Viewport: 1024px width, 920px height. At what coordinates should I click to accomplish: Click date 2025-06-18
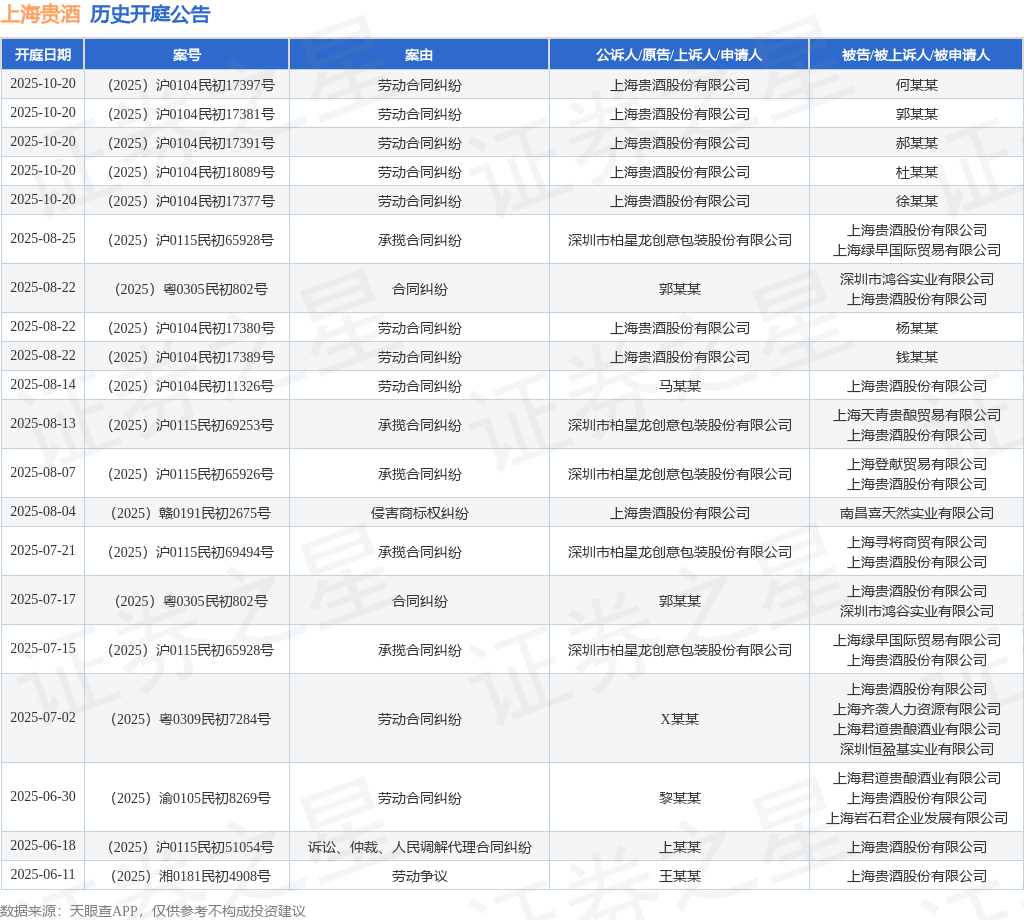pyautogui.click(x=43, y=846)
